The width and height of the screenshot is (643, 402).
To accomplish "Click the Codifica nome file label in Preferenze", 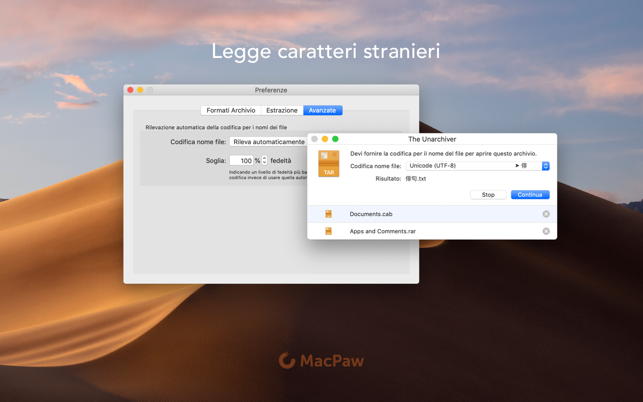I will point(198,142).
